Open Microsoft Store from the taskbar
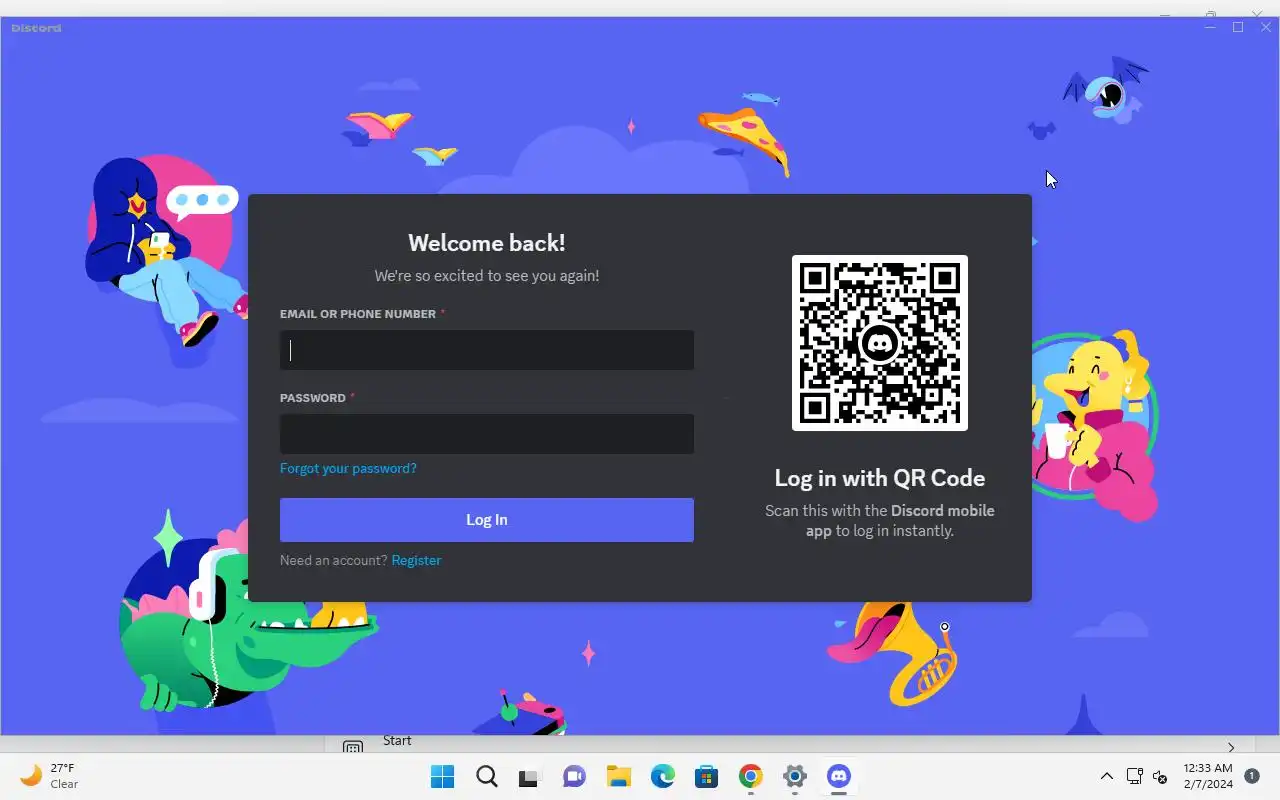Screen dimensions: 1280x800 click(x=706, y=776)
